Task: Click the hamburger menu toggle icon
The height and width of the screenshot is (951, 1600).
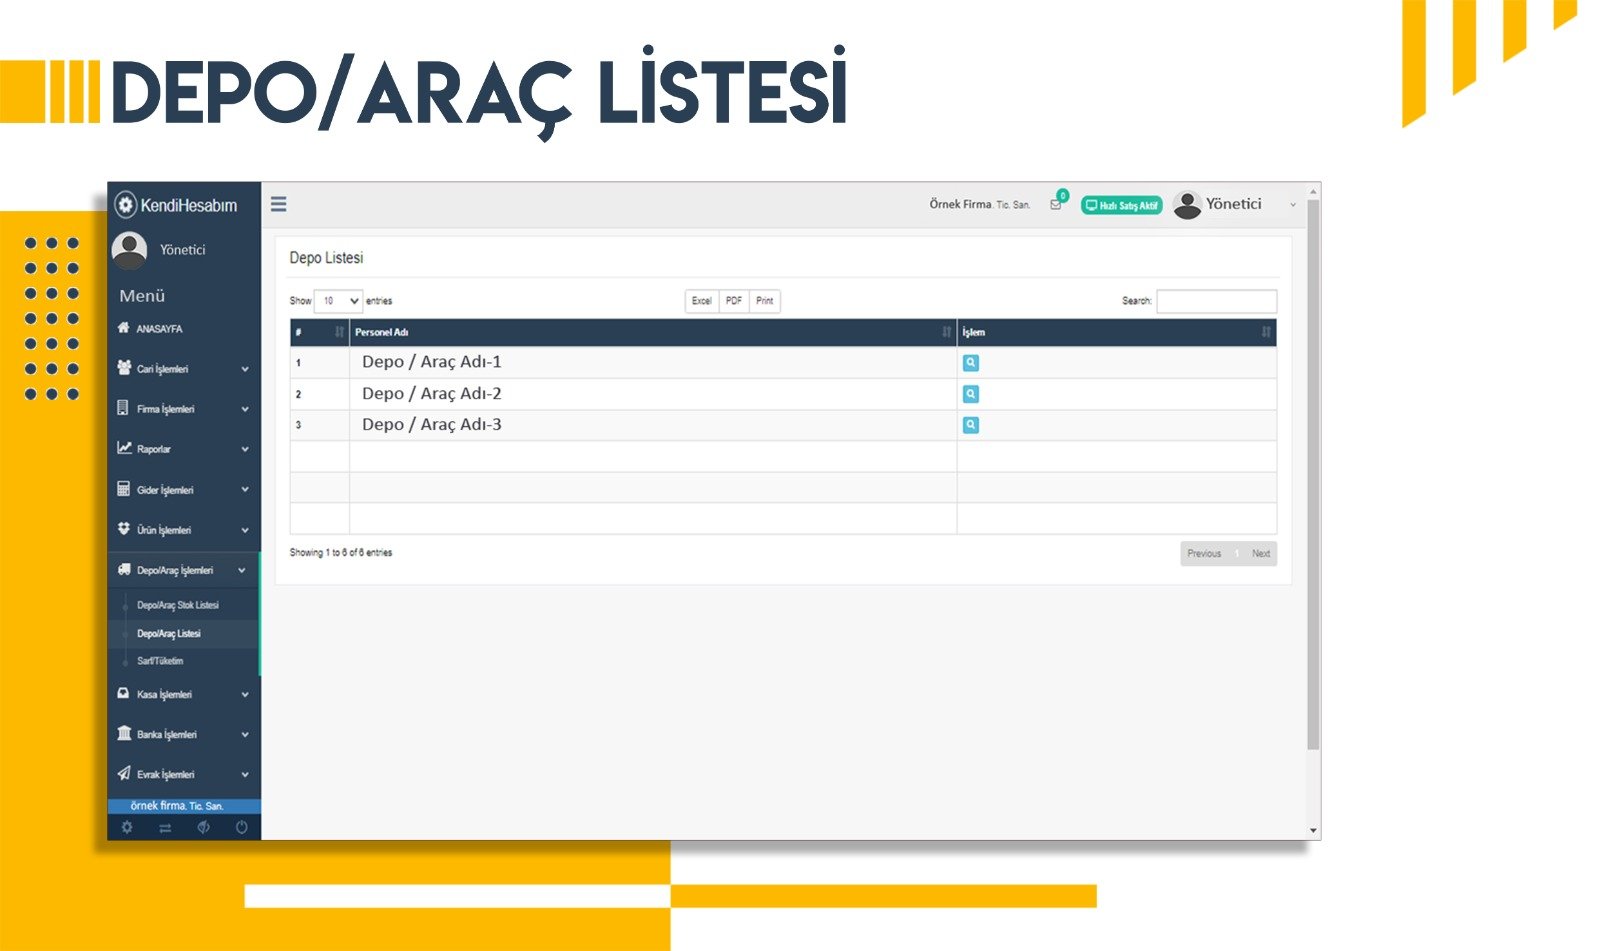Action: 279,204
